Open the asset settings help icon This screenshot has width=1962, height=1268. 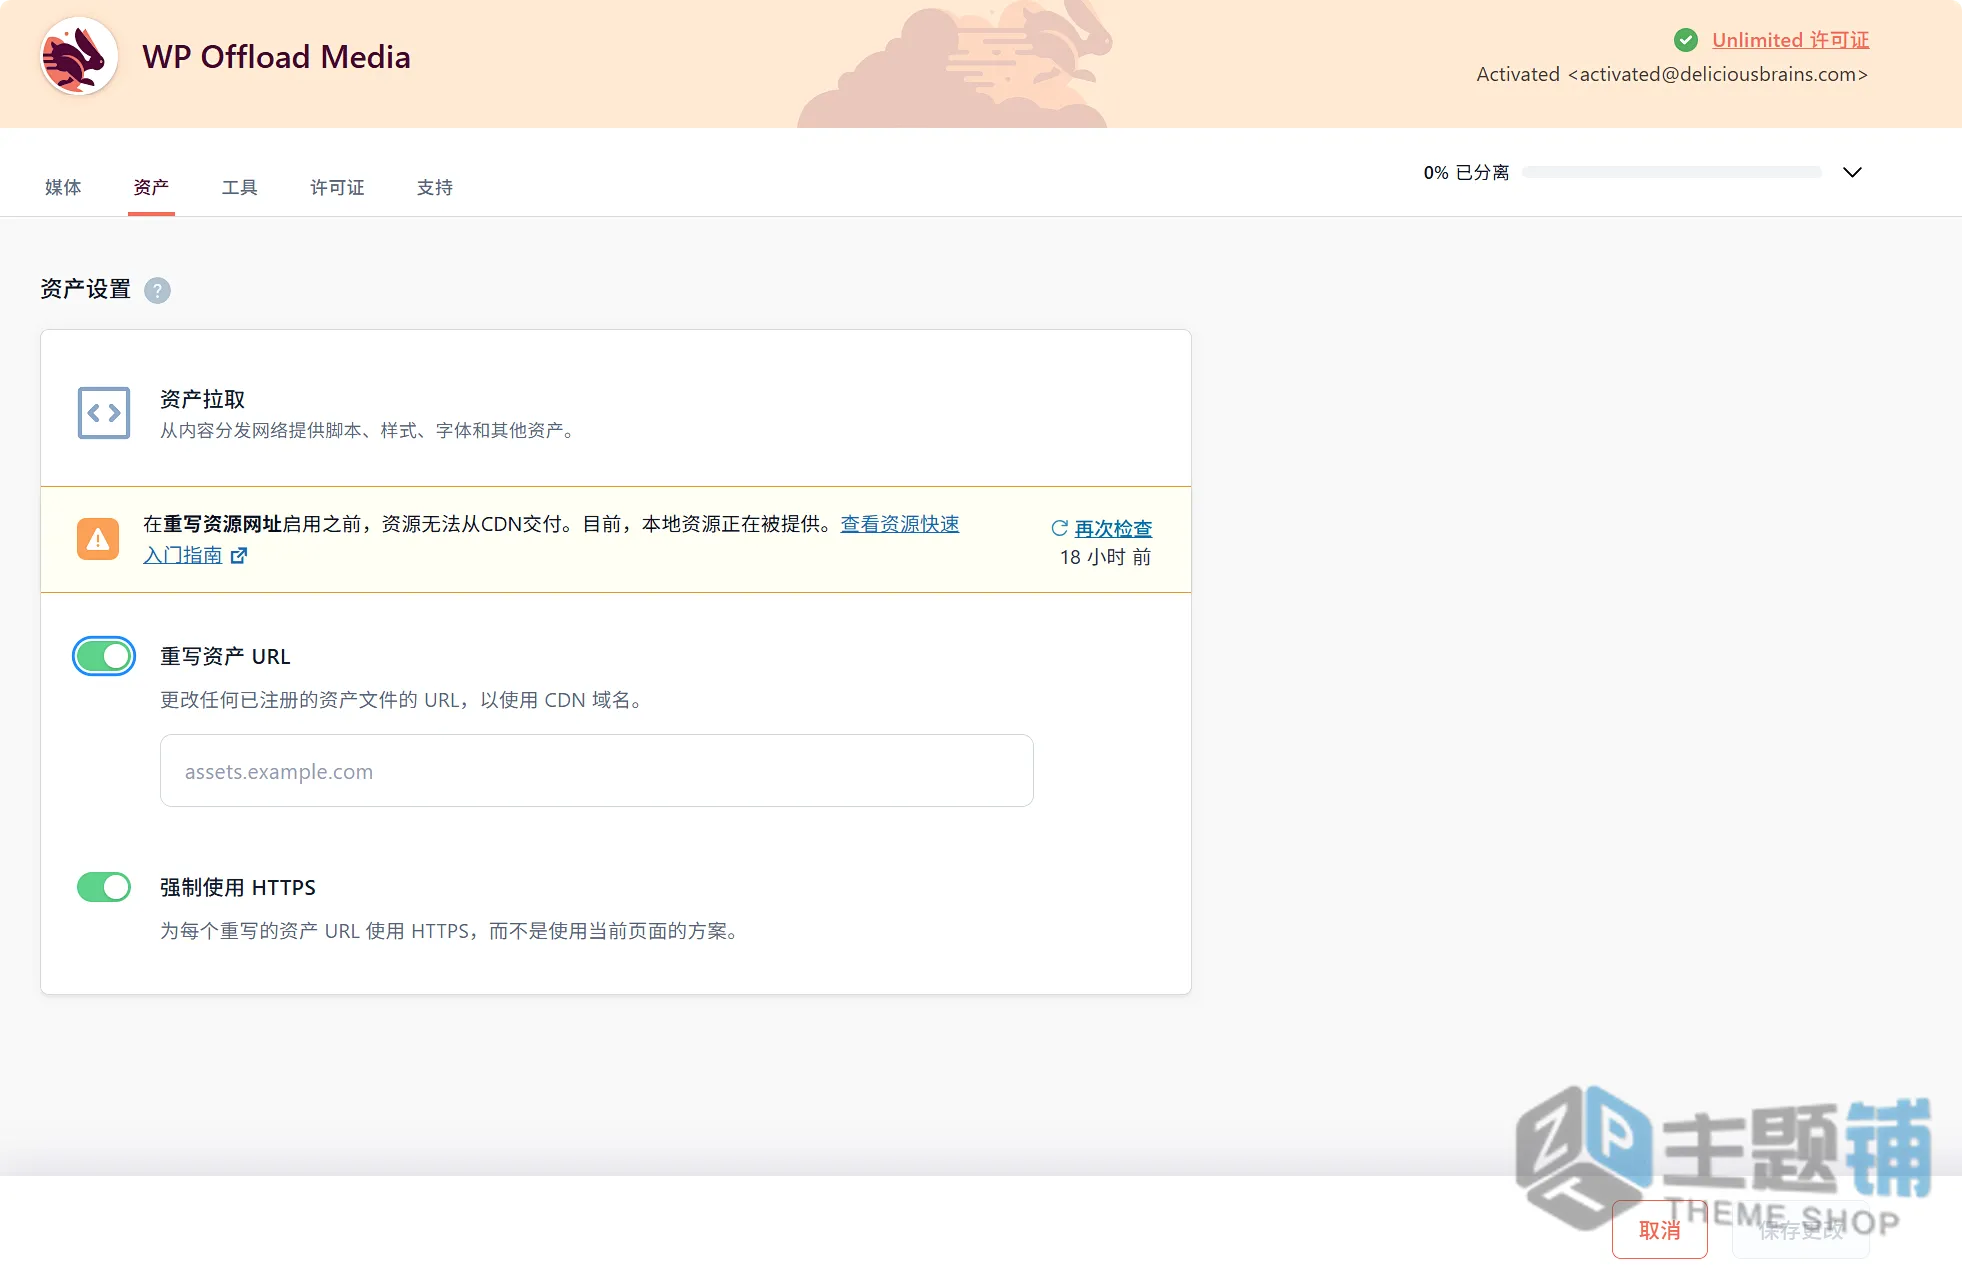157,290
